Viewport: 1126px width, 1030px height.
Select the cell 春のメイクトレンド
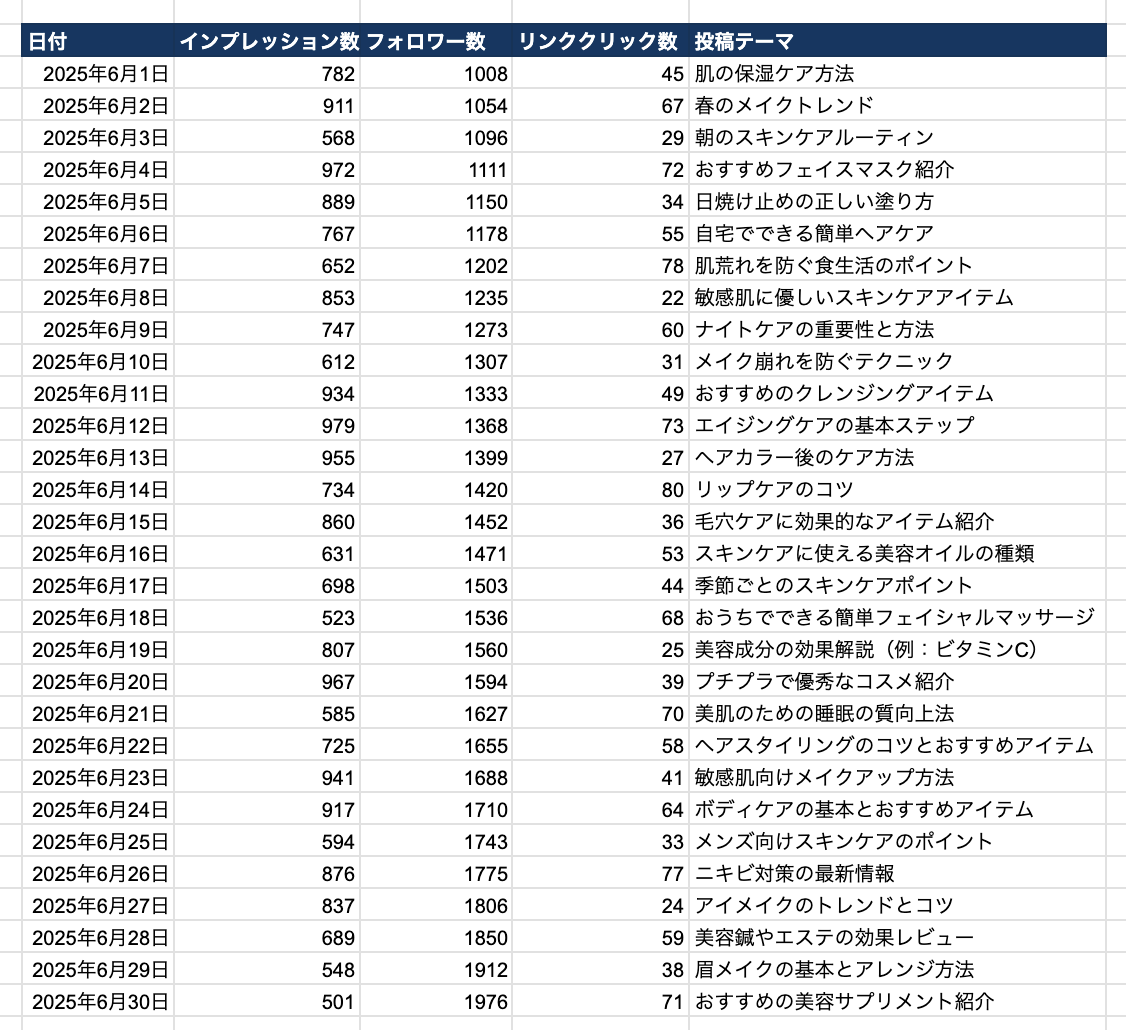pos(898,106)
